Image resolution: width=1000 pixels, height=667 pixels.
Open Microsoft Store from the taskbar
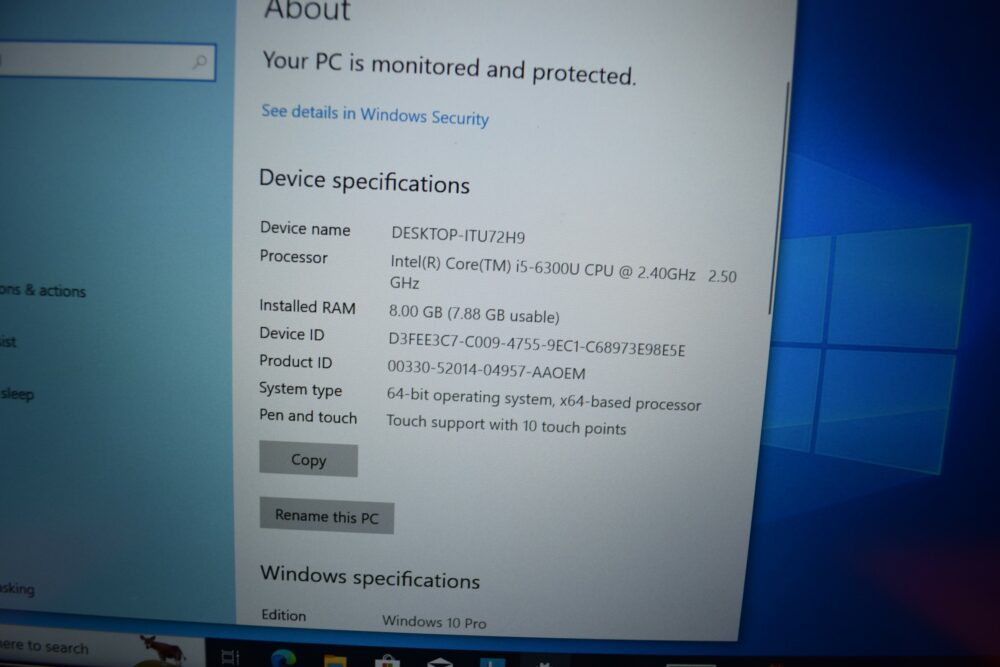pyautogui.click(x=387, y=661)
